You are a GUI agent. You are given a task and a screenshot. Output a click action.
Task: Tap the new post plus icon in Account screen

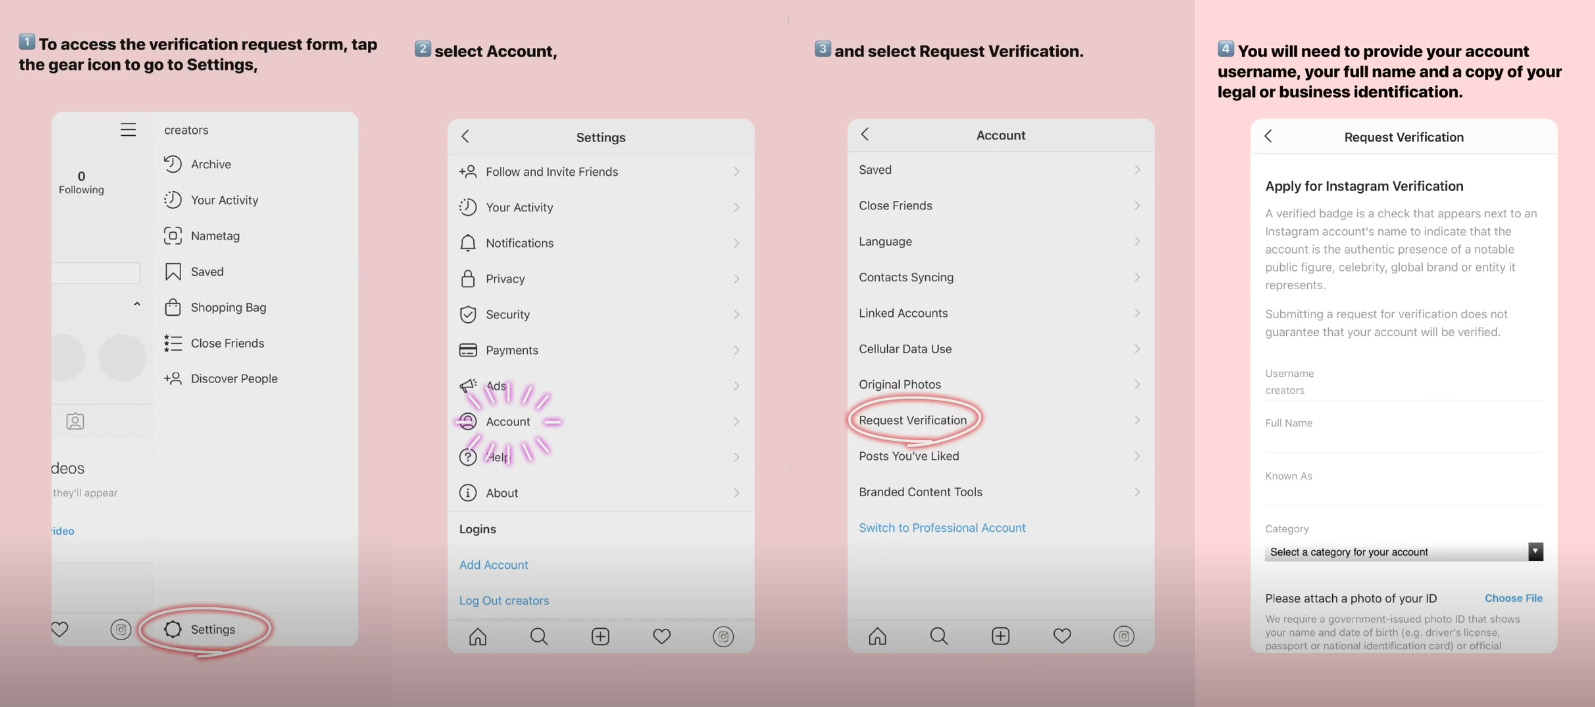[x=1000, y=636]
